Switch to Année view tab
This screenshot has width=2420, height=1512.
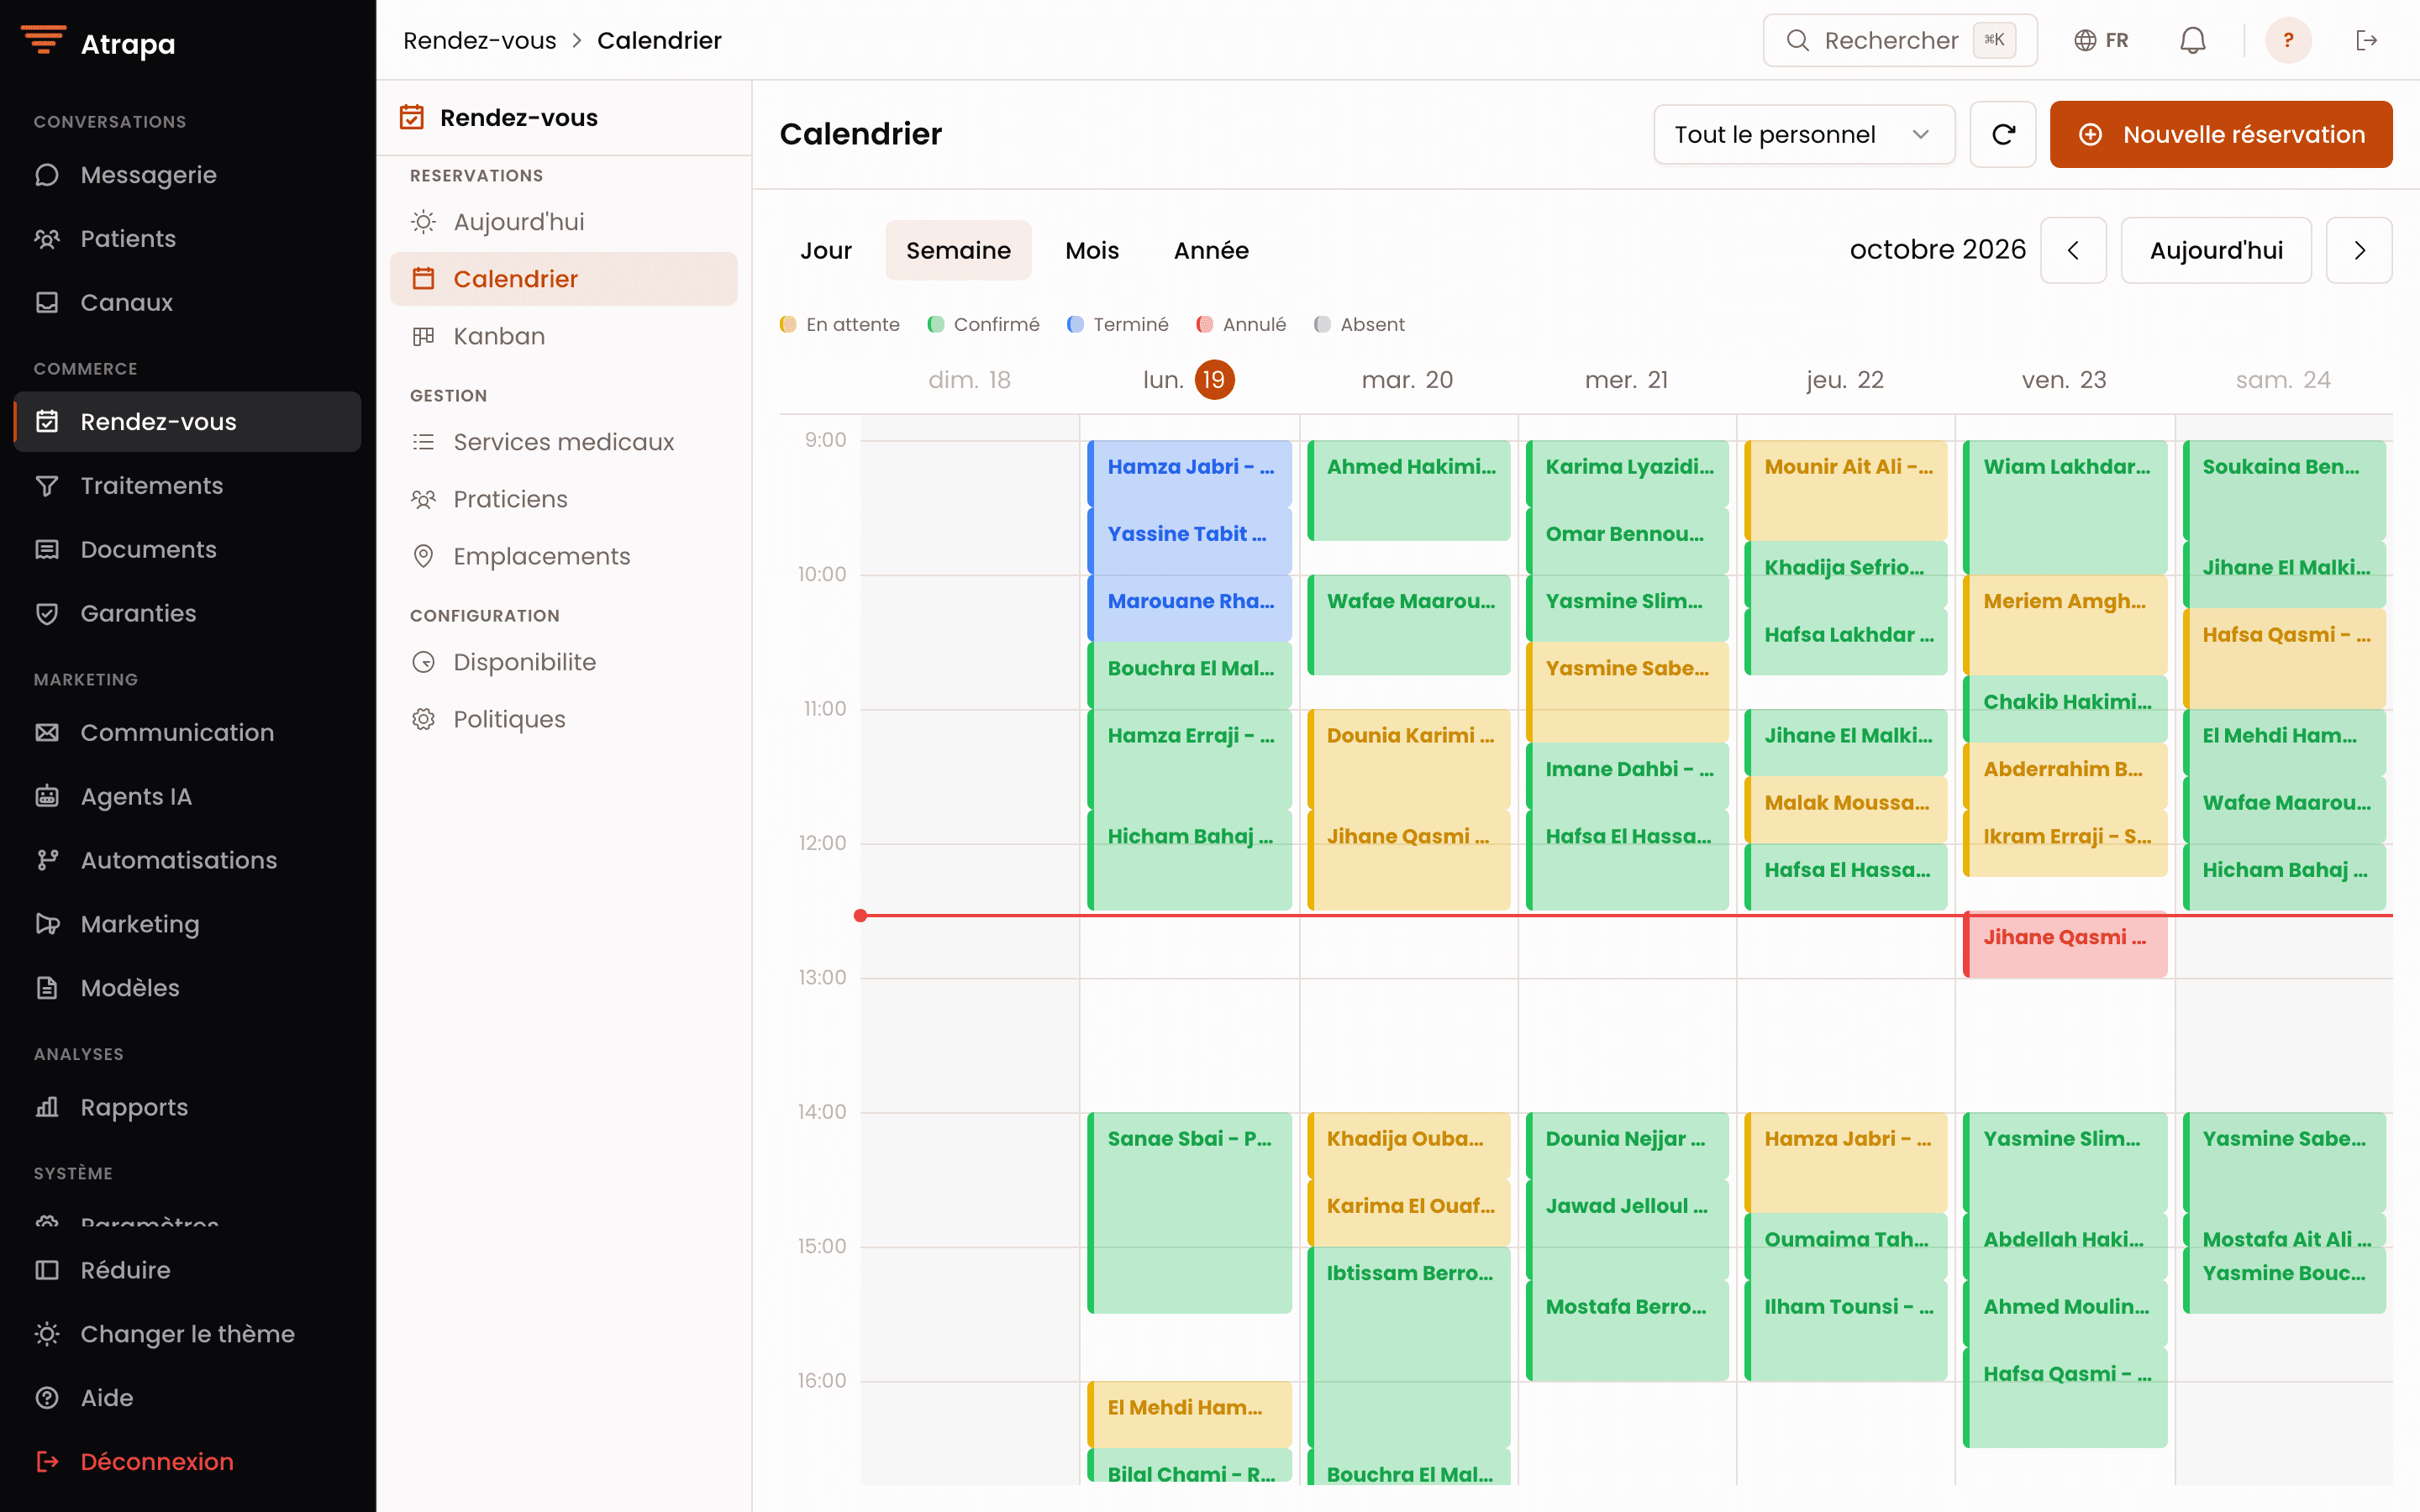pos(1211,250)
